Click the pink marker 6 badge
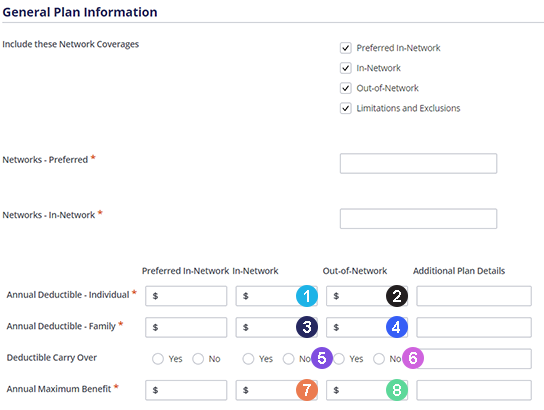Image resolution: width=544 pixels, height=410 pixels. (413, 358)
